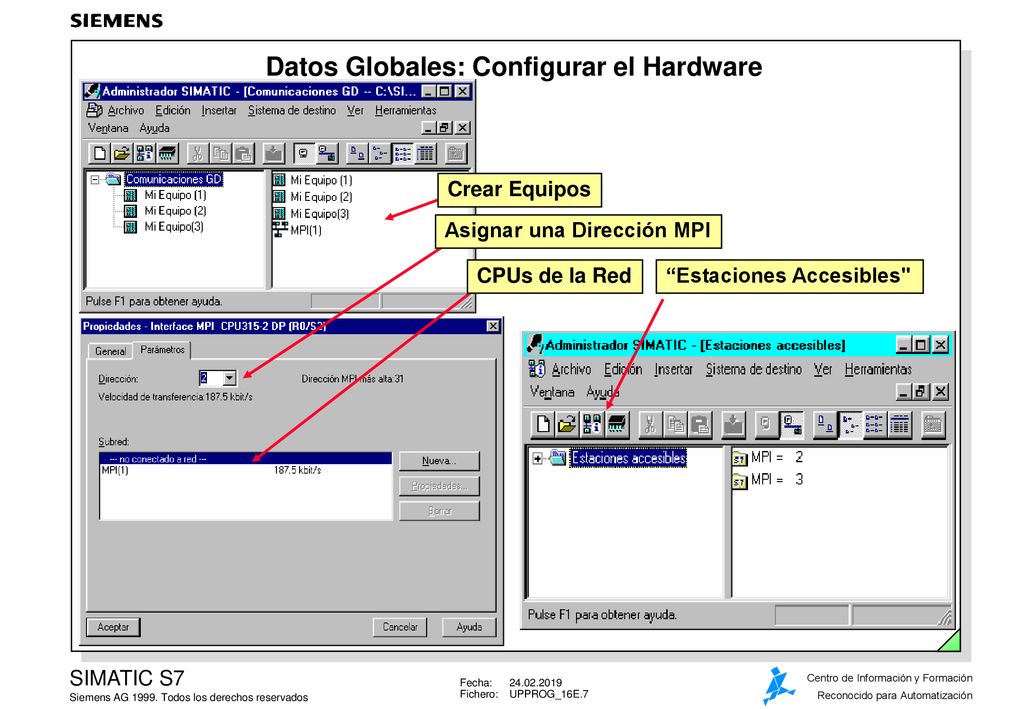The image size is (1024, 709).
Task: Select Mi Equipo (2) in the project tree
Action: coord(175,211)
